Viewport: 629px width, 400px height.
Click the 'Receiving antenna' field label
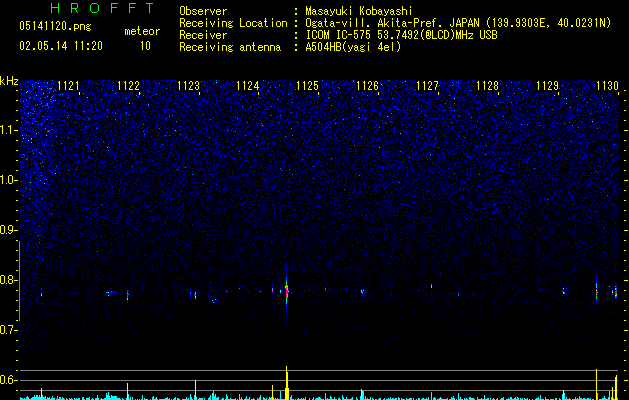click(230, 47)
